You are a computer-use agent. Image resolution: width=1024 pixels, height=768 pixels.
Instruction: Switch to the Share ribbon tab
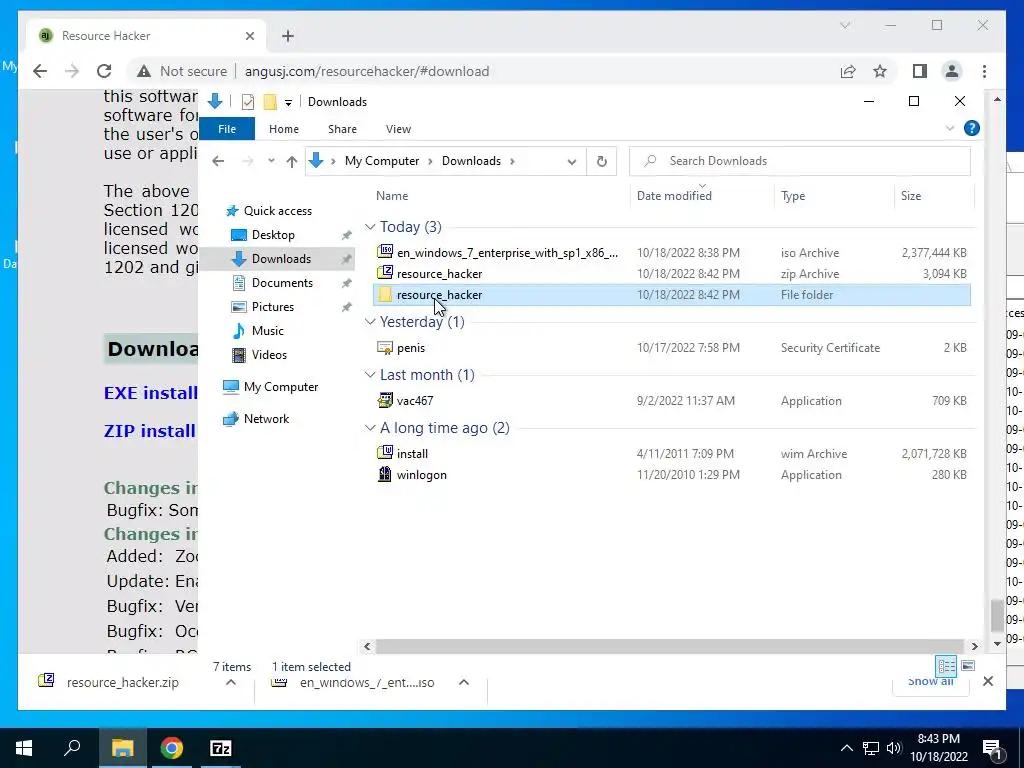pyautogui.click(x=342, y=129)
